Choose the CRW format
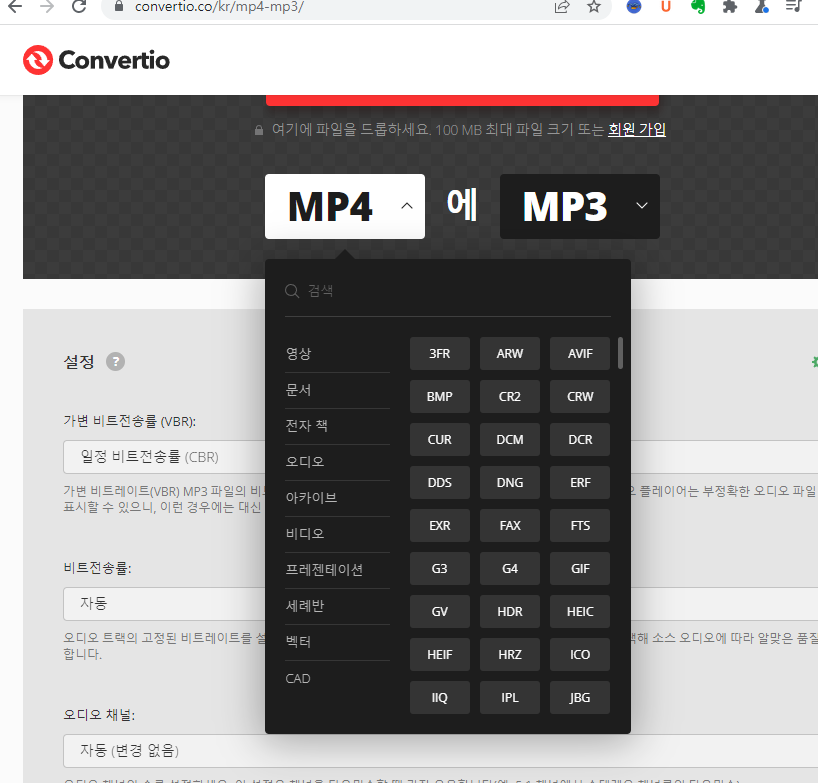 [x=580, y=396]
